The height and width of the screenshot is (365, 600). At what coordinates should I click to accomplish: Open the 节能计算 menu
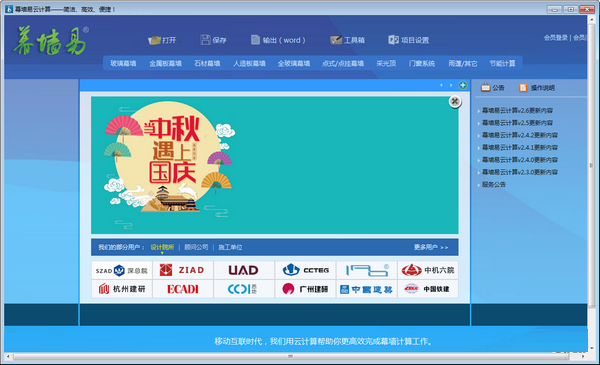click(x=502, y=64)
